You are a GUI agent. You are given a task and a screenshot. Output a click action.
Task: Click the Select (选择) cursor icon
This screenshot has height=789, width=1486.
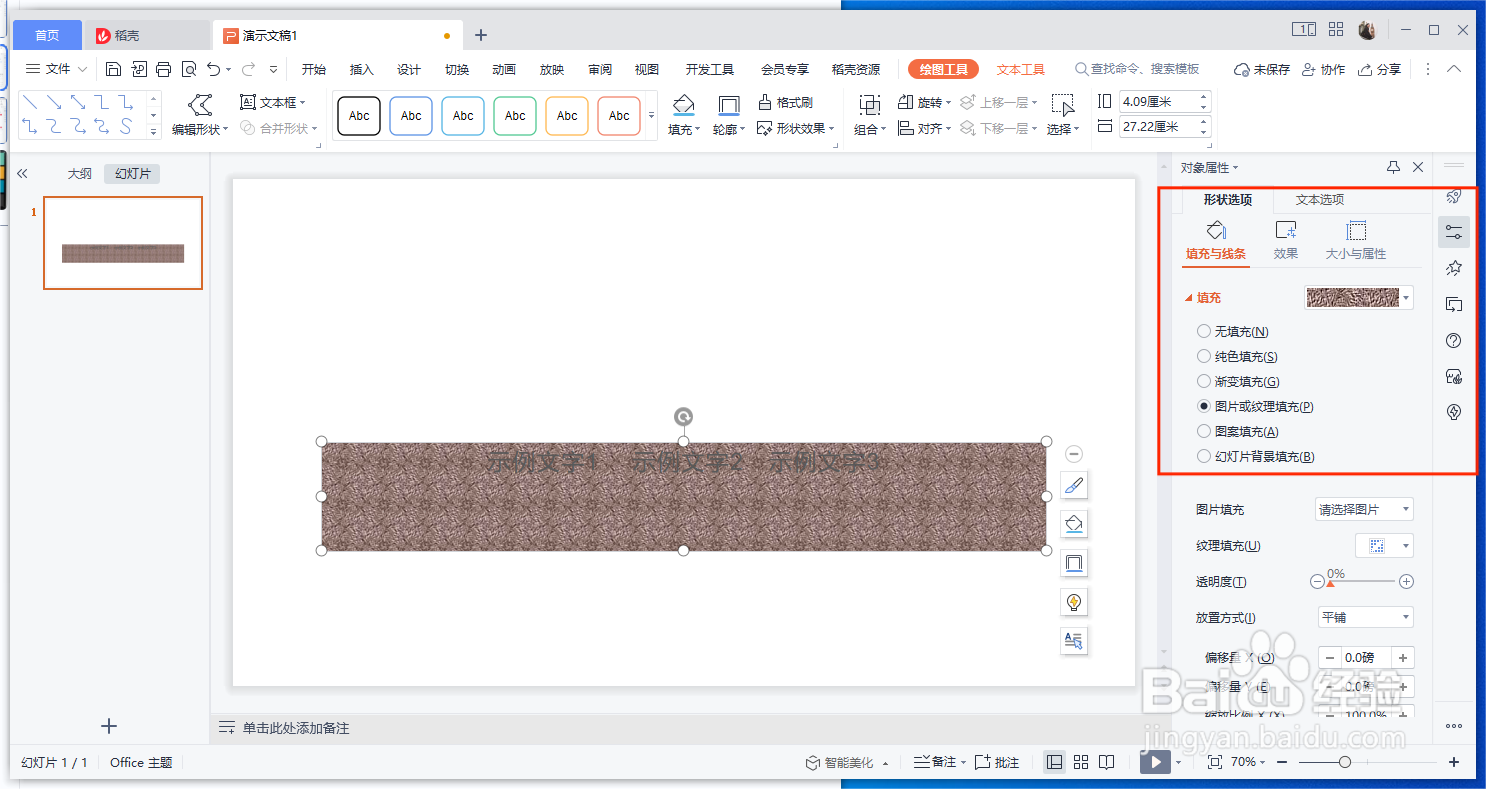click(x=1062, y=105)
